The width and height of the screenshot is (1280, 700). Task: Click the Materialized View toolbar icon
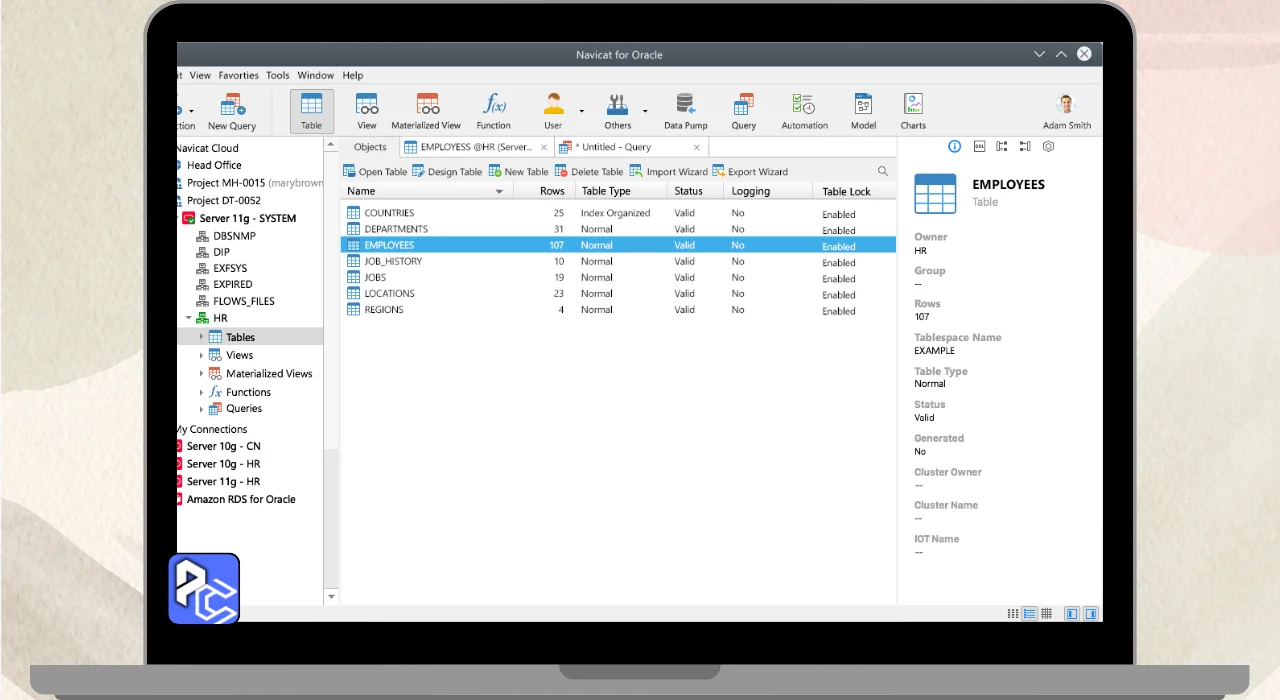pyautogui.click(x=426, y=111)
